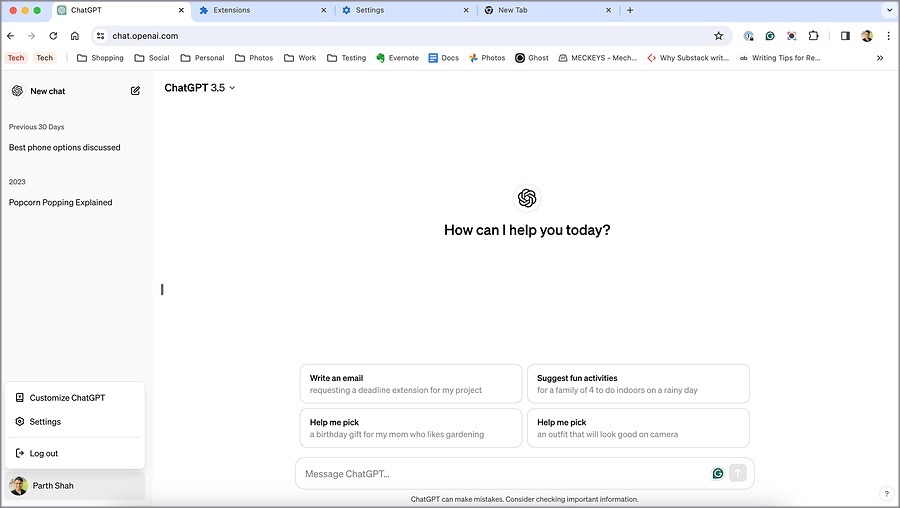Open the Personal bookmarks folder

[x=203, y=58]
